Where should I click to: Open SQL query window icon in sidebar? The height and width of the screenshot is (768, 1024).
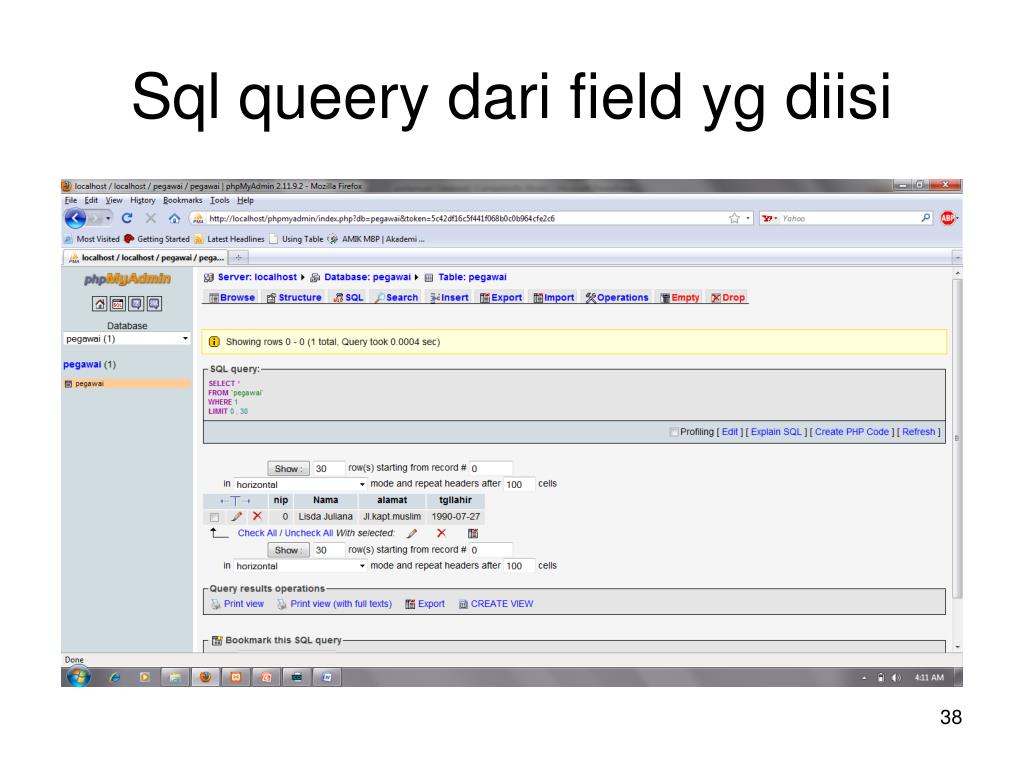(118, 304)
